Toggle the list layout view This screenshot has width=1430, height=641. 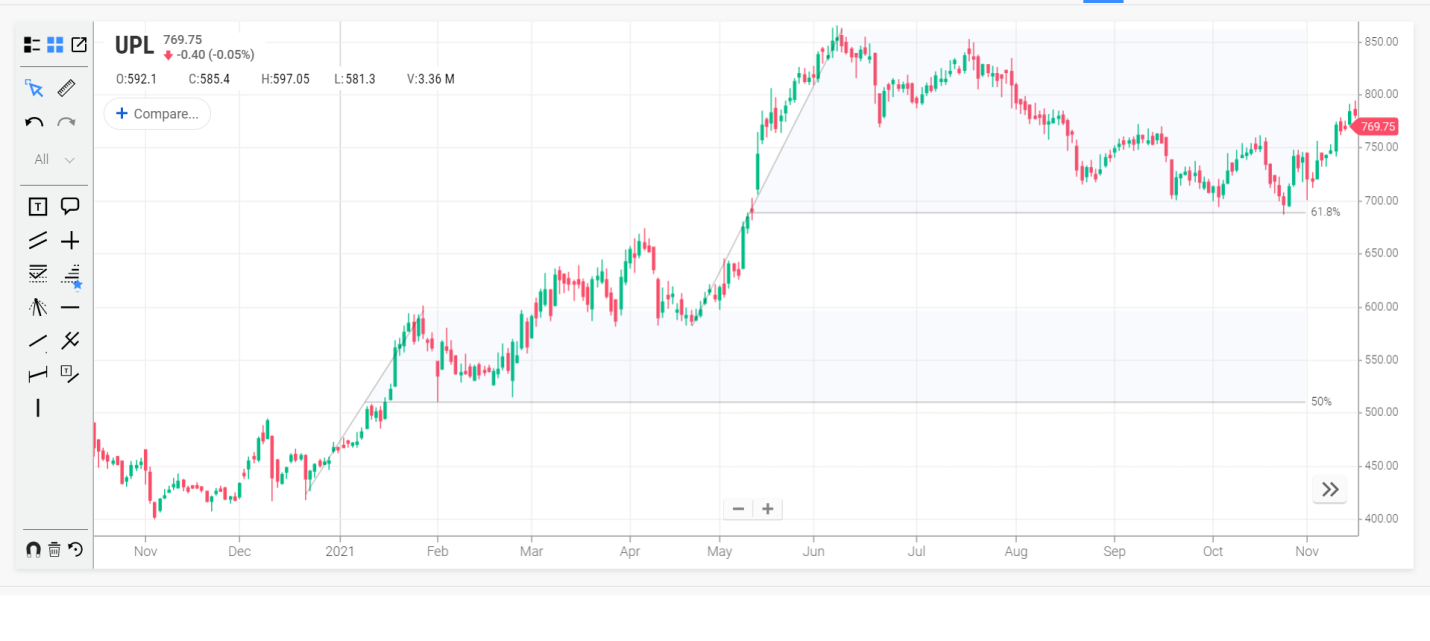coord(32,45)
